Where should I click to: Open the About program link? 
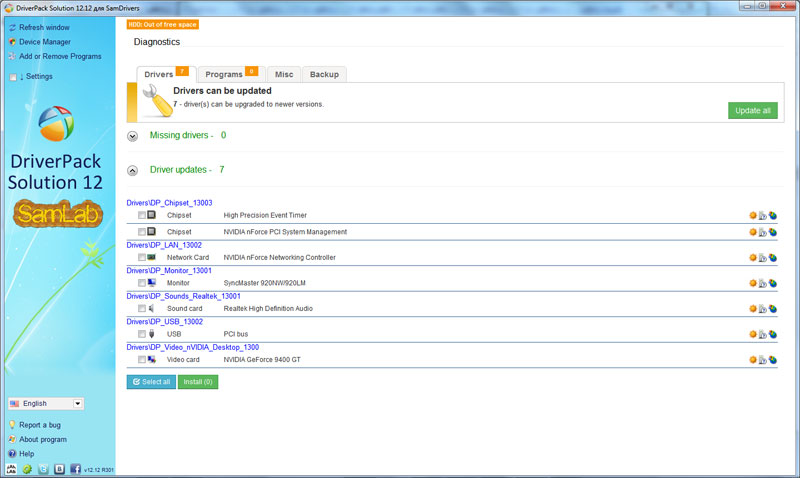(x=43, y=439)
